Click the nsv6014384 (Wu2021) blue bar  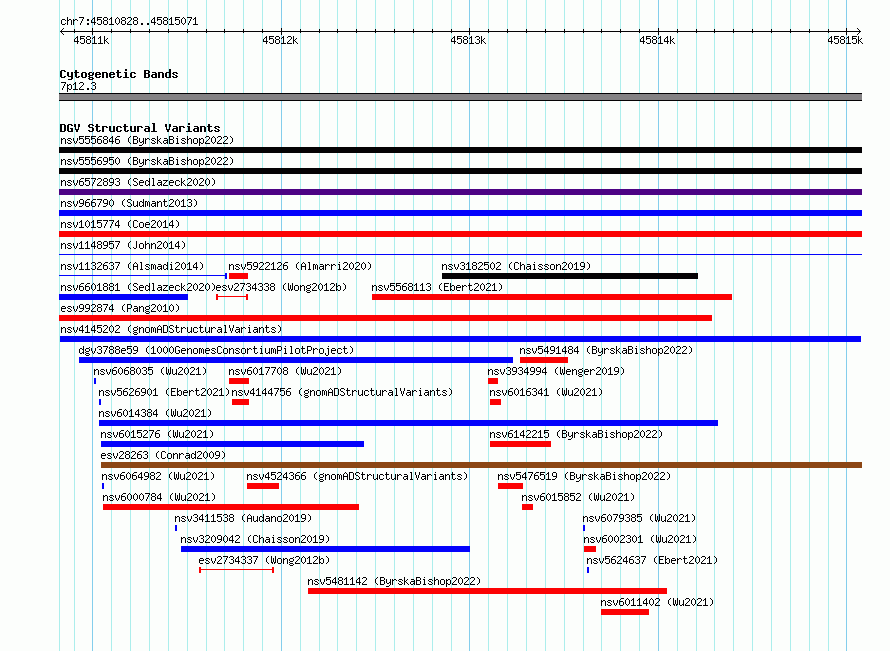408,423
